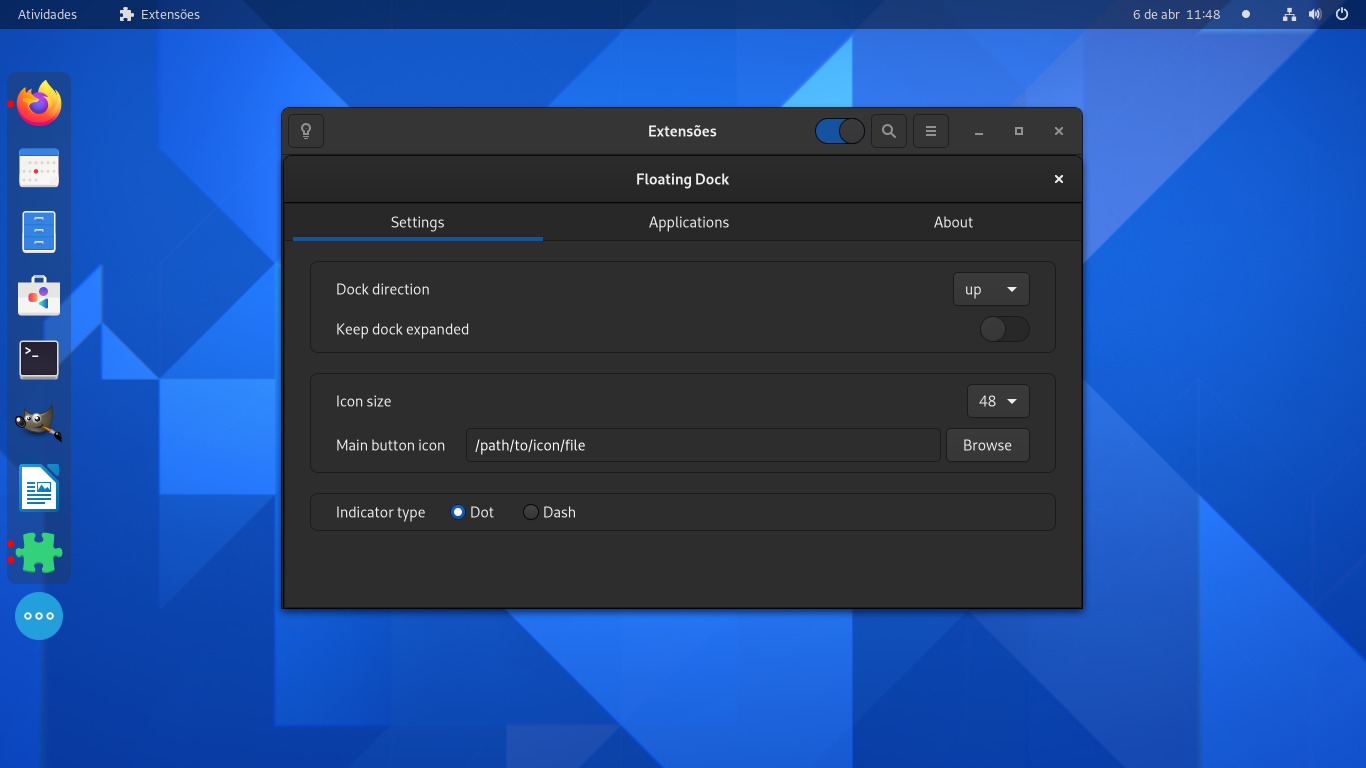Open the terminal app in the dock
The width and height of the screenshot is (1366, 768).
click(38, 360)
